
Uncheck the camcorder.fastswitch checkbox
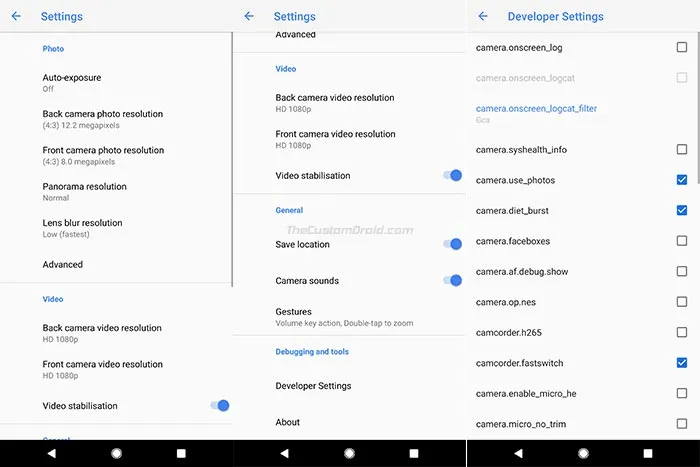click(x=682, y=363)
